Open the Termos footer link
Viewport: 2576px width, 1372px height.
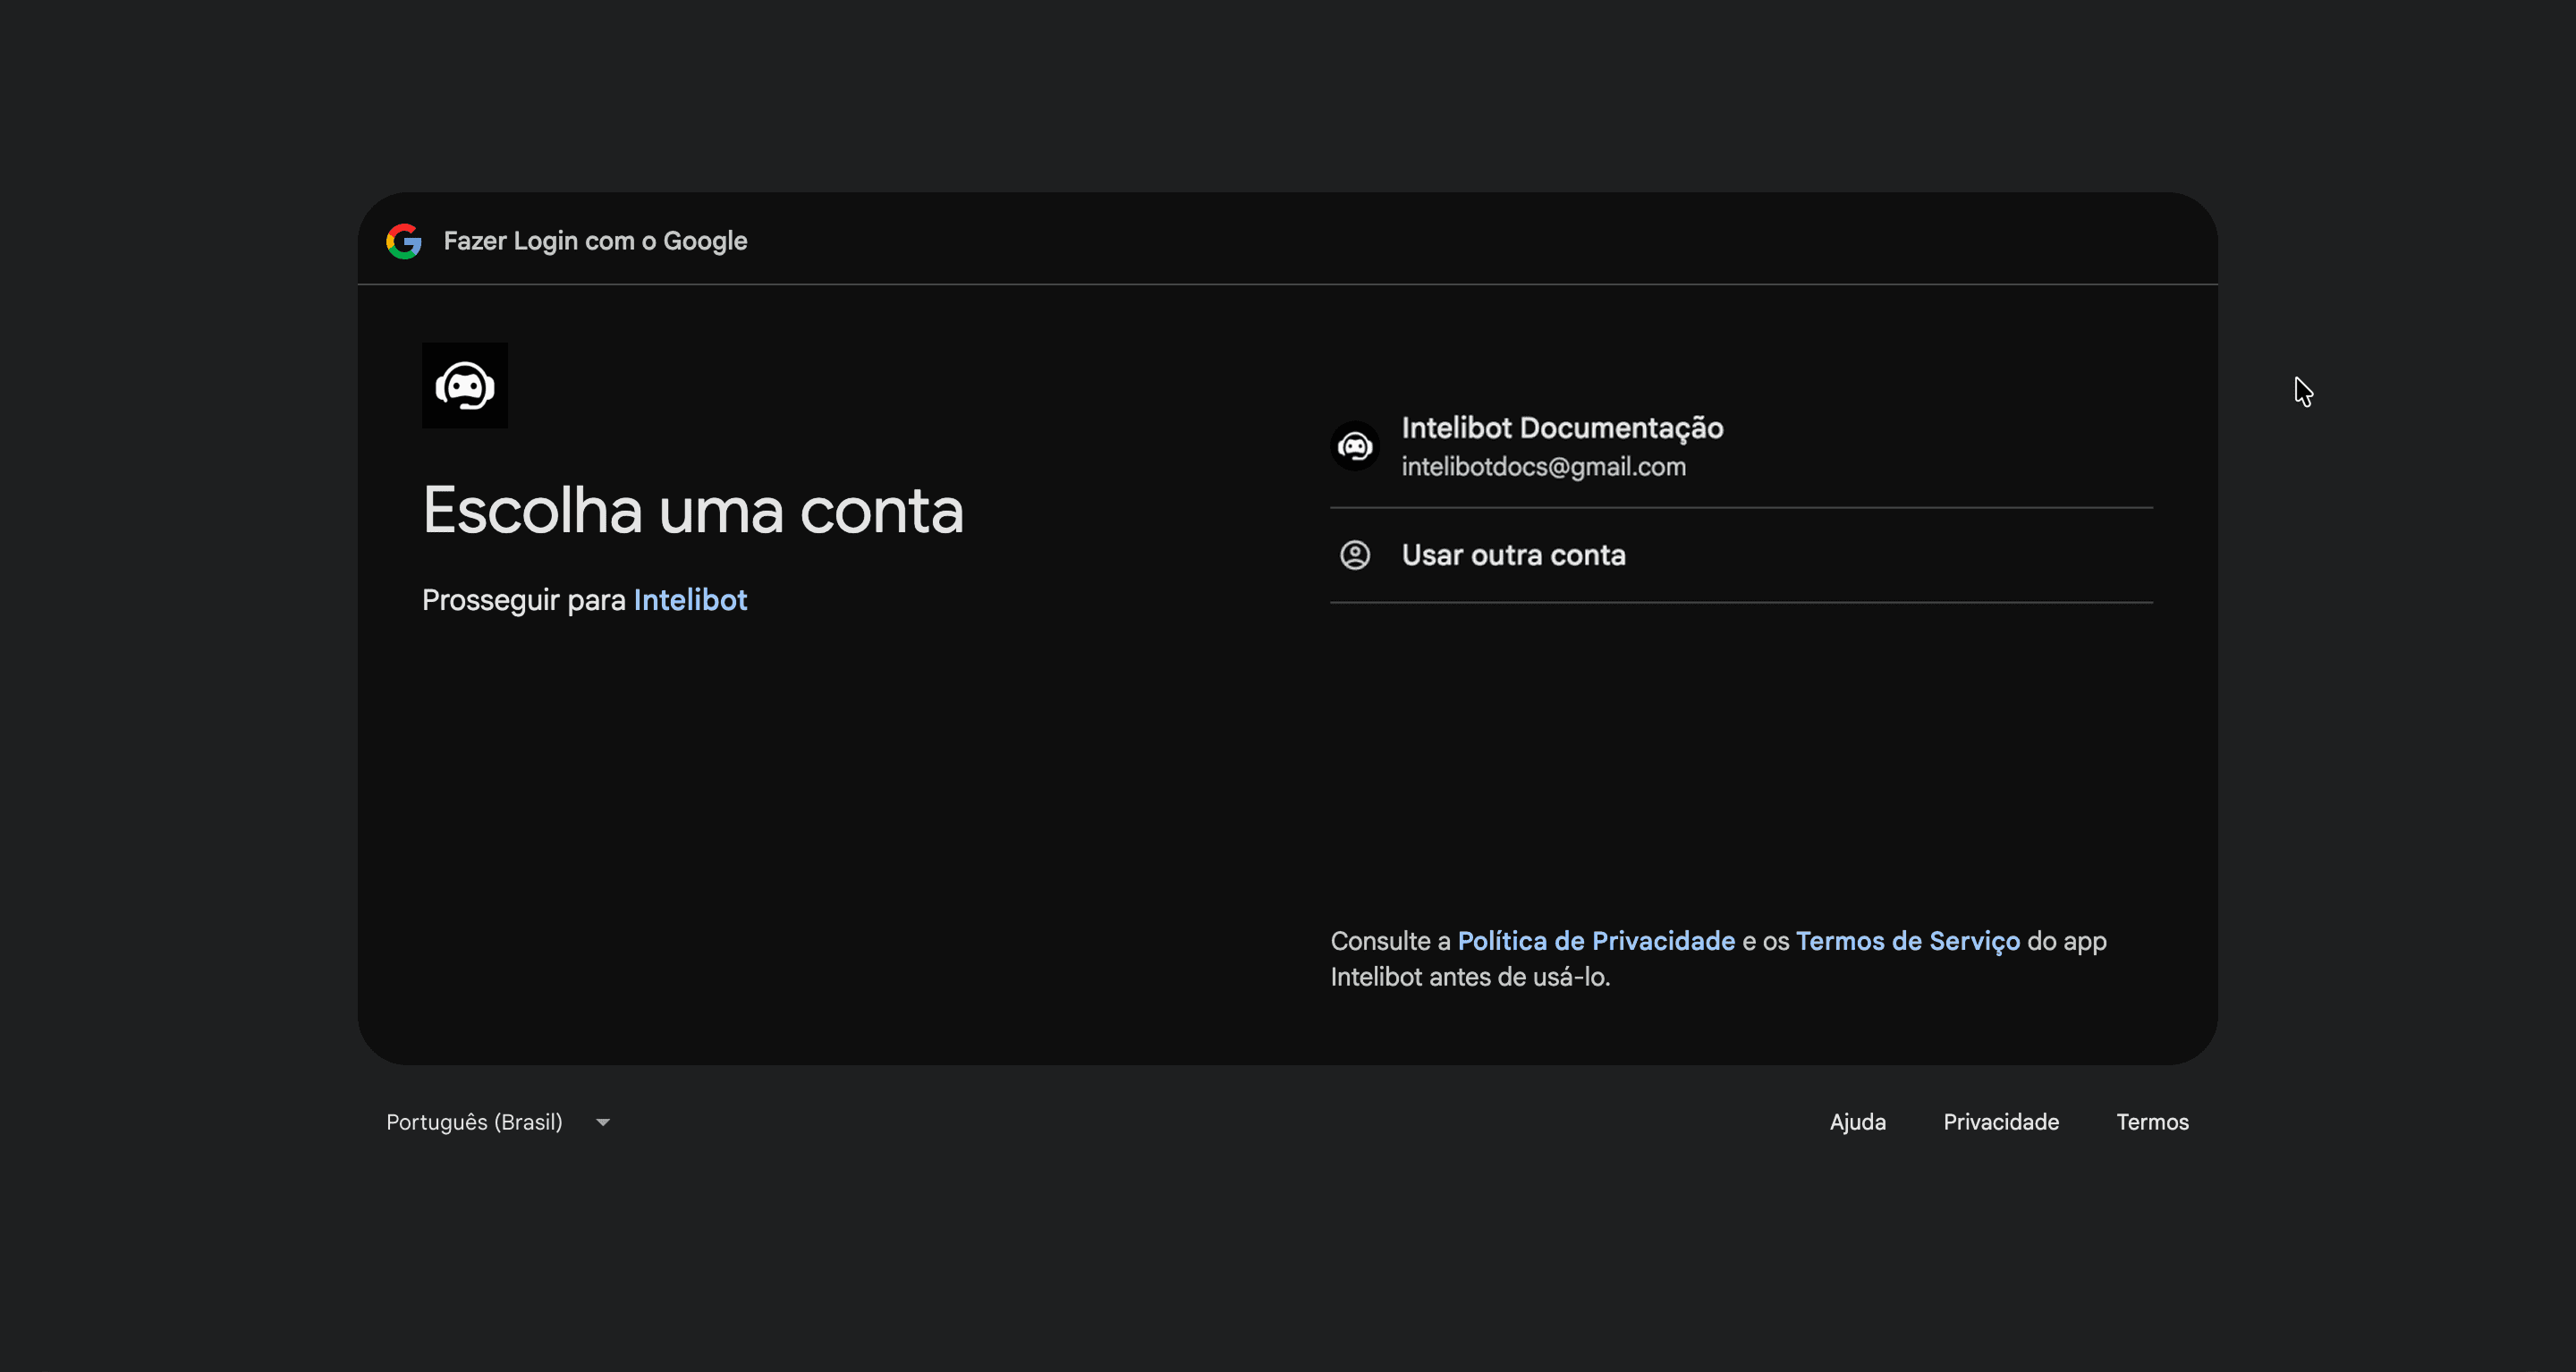tap(2152, 1122)
